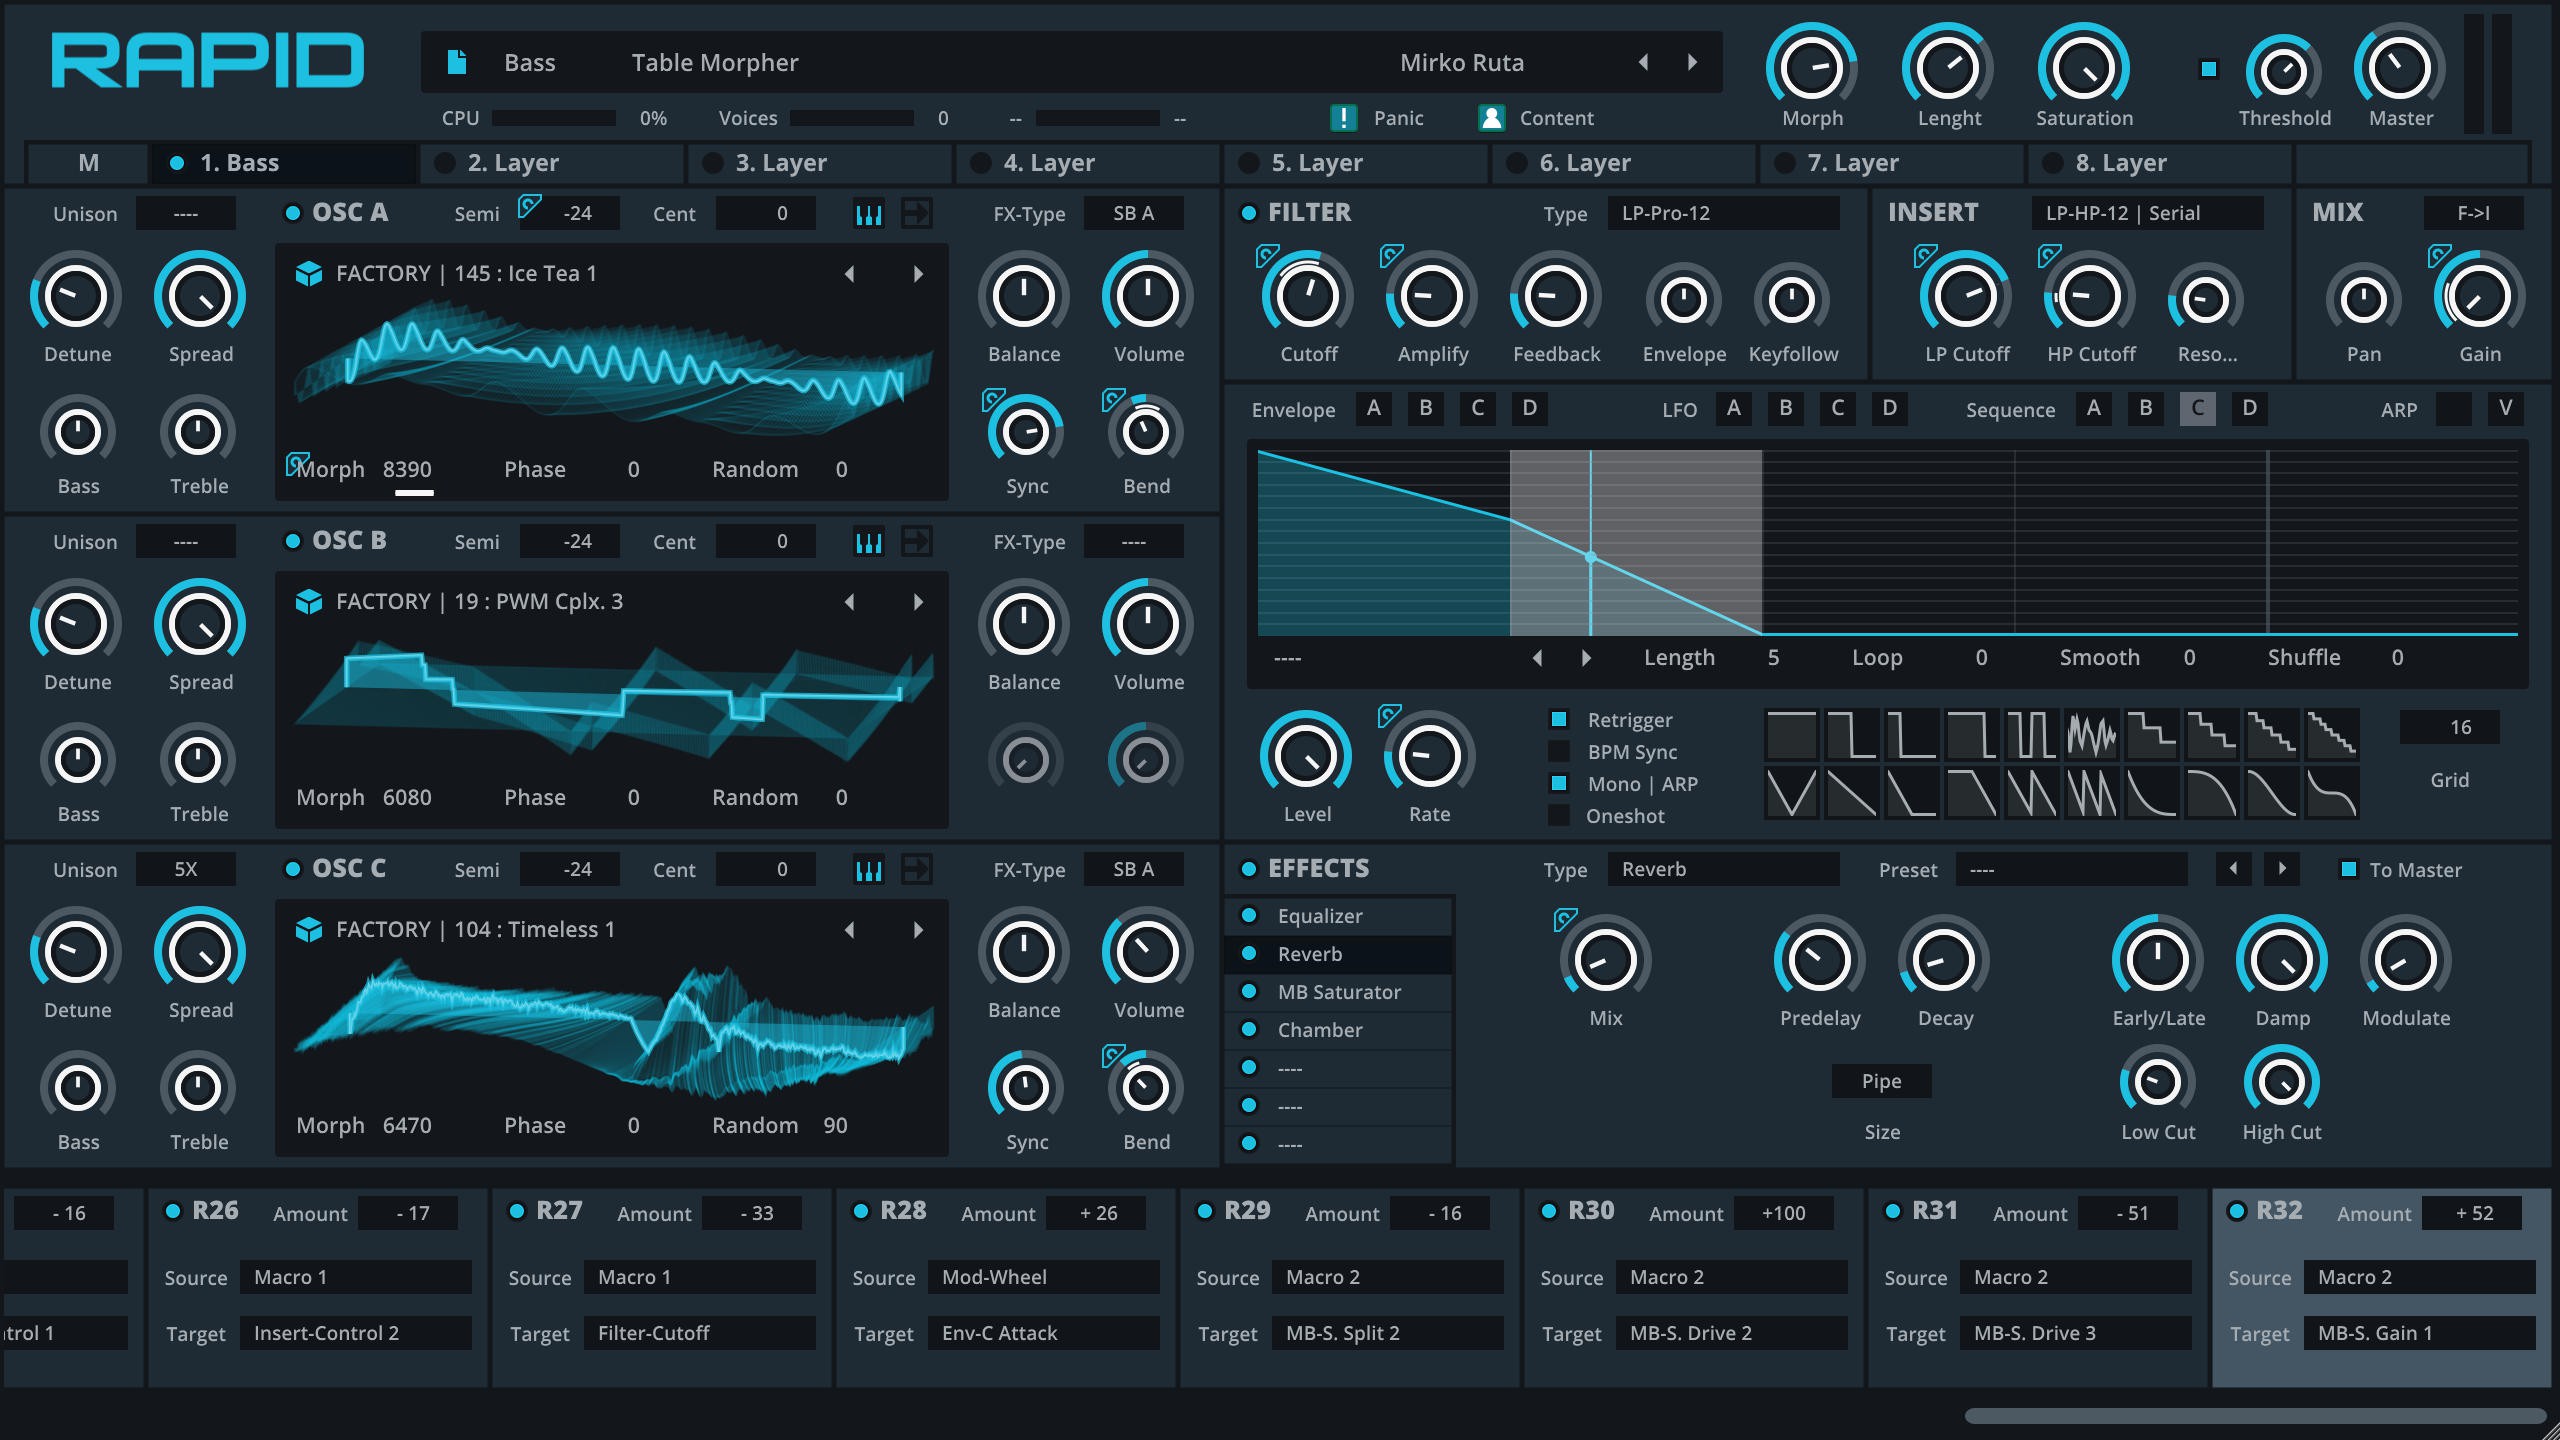This screenshot has height=1440, width=2560.
Task: Select the noise waveform sequence shape
Action: (x=2091, y=735)
